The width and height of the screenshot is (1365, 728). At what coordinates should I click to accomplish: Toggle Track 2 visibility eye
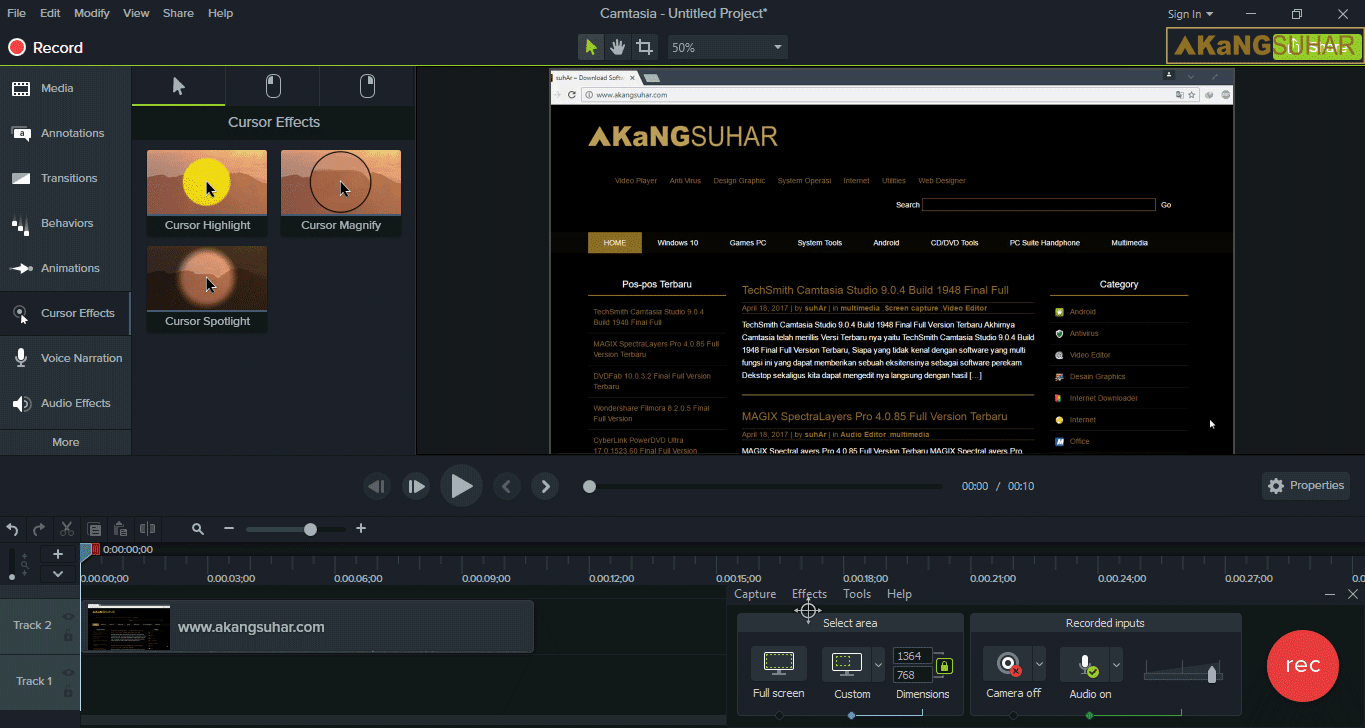coord(68,617)
